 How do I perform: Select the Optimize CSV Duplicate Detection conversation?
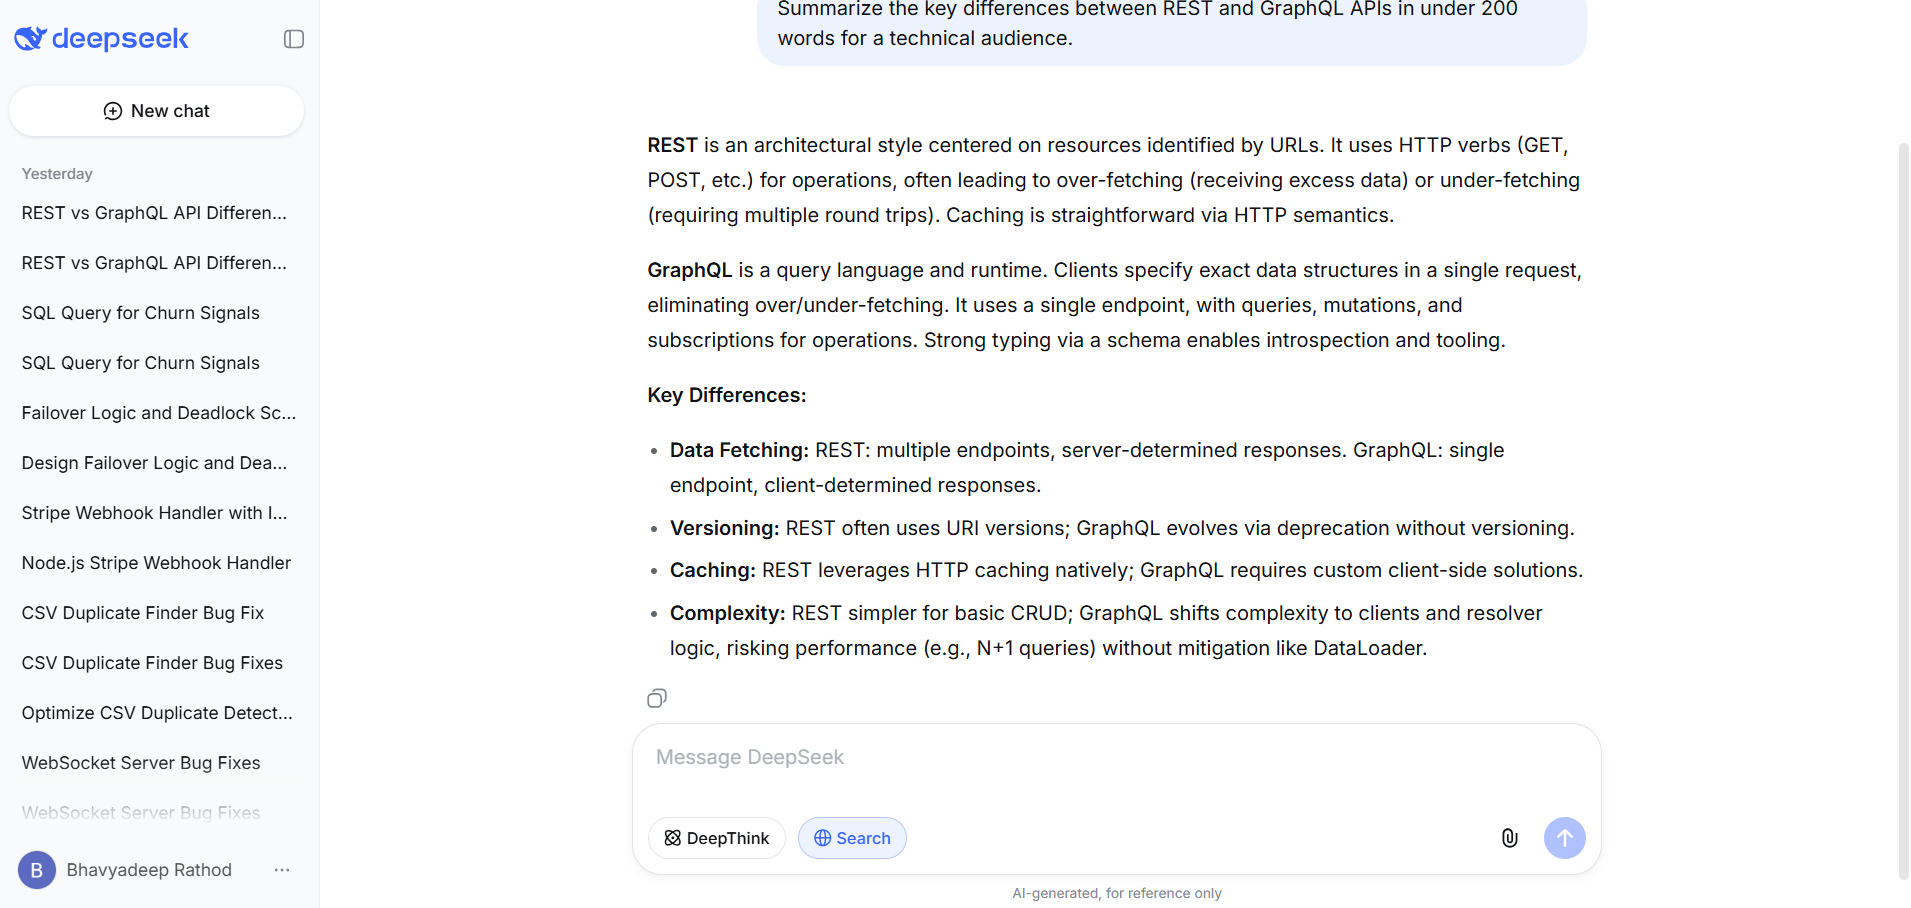click(x=156, y=712)
